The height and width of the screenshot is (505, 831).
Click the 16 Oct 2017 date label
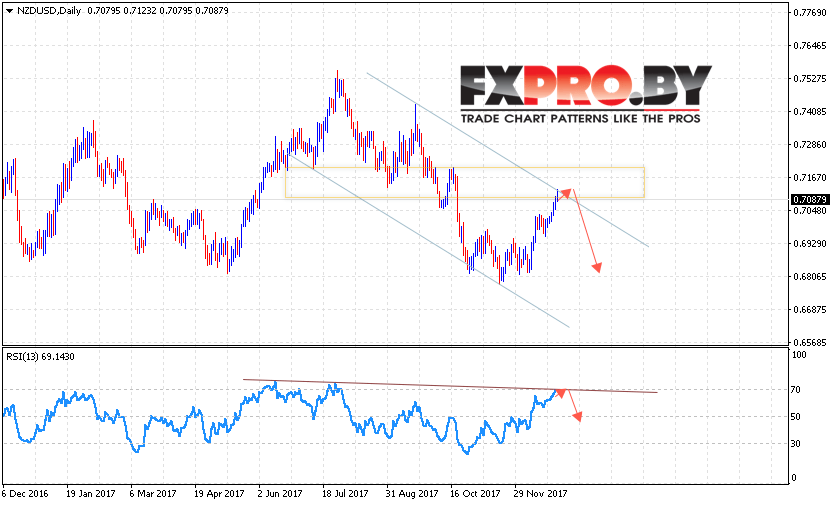[475, 494]
